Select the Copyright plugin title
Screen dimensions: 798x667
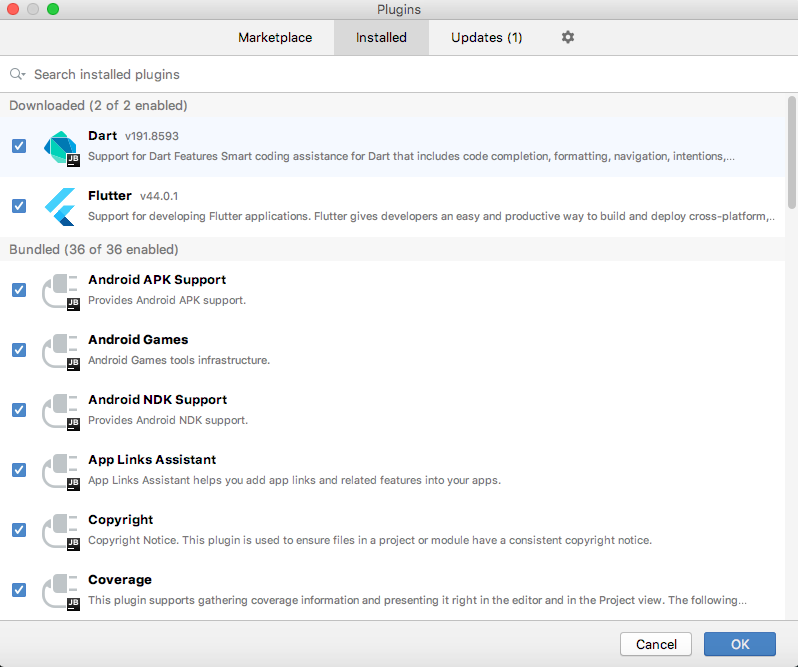(120, 520)
